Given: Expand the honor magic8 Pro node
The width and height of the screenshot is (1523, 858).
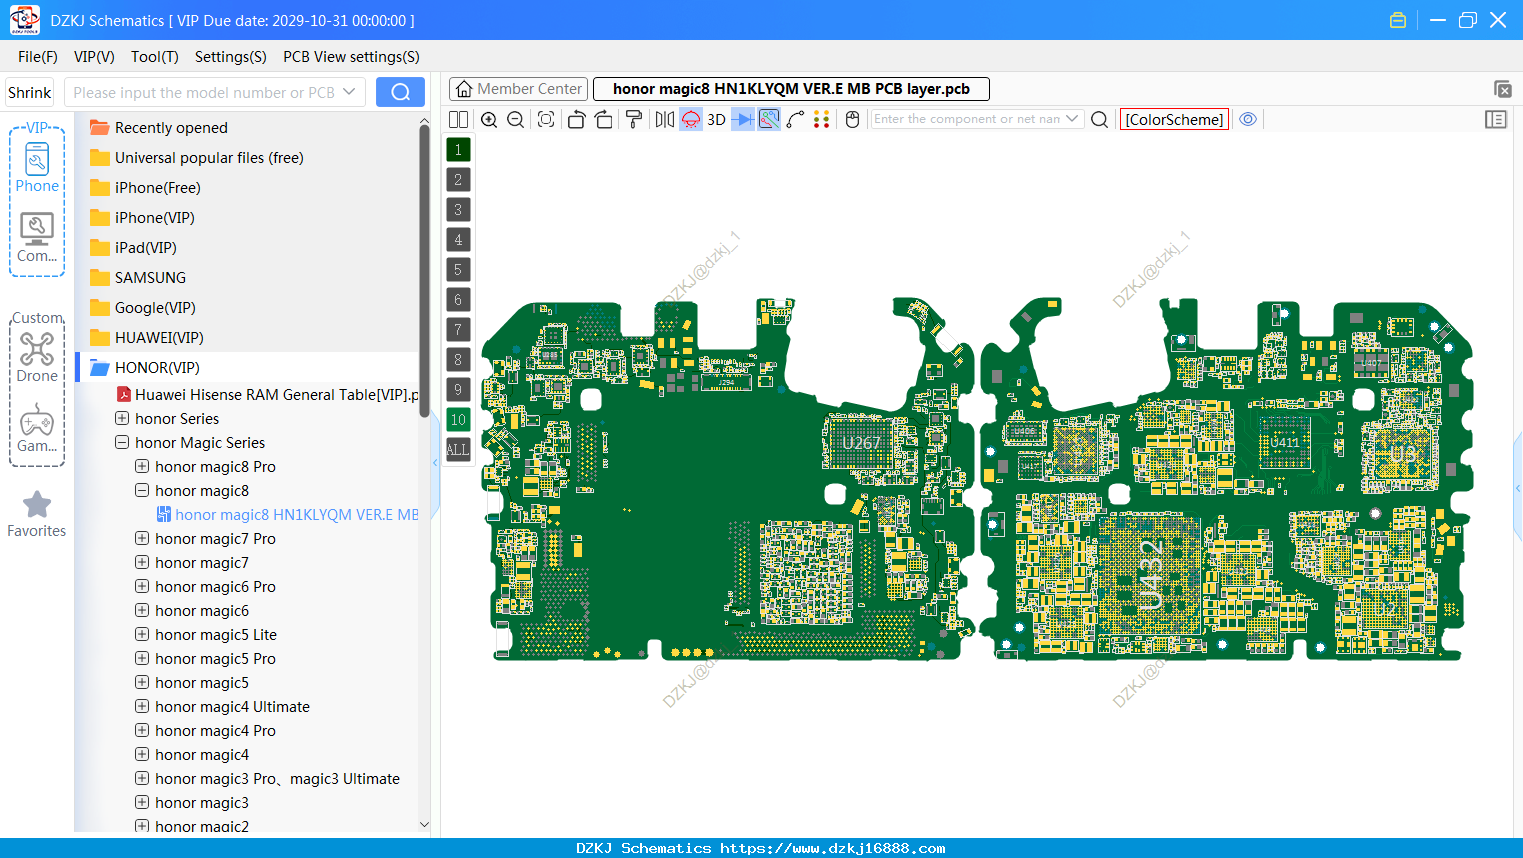Looking at the screenshot, I should [x=142, y=466].
